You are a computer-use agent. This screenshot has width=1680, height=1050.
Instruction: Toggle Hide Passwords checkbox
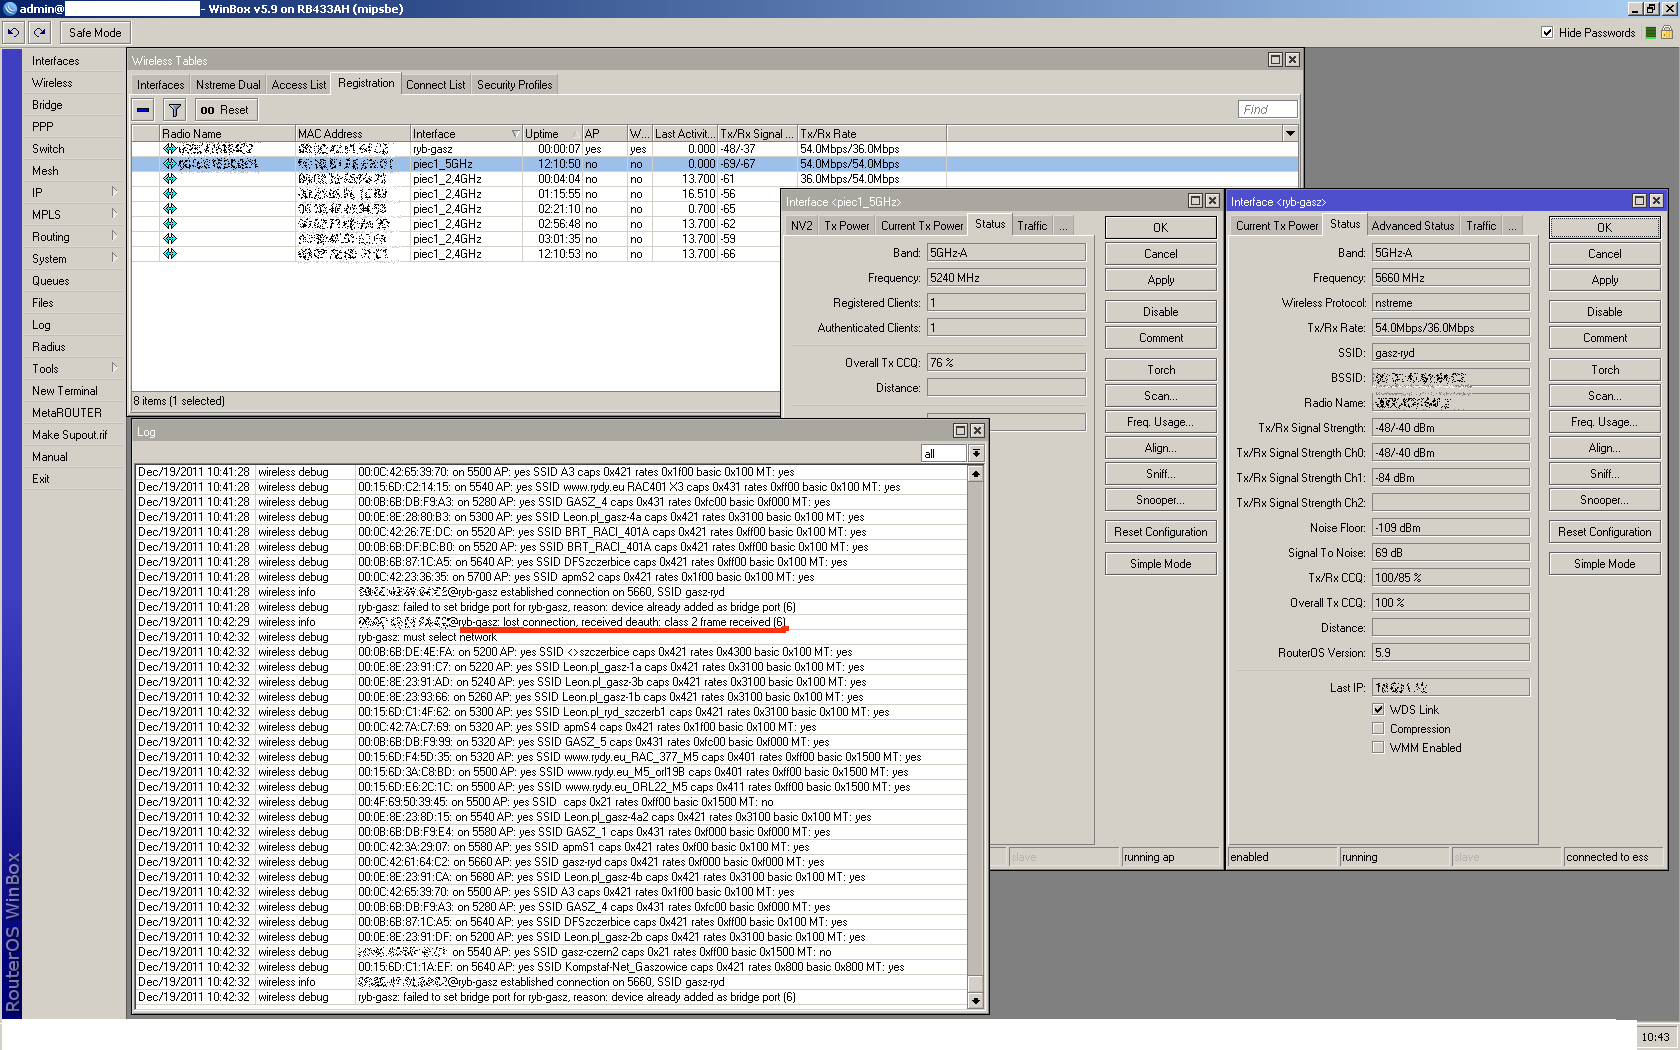click(1548, 32)
